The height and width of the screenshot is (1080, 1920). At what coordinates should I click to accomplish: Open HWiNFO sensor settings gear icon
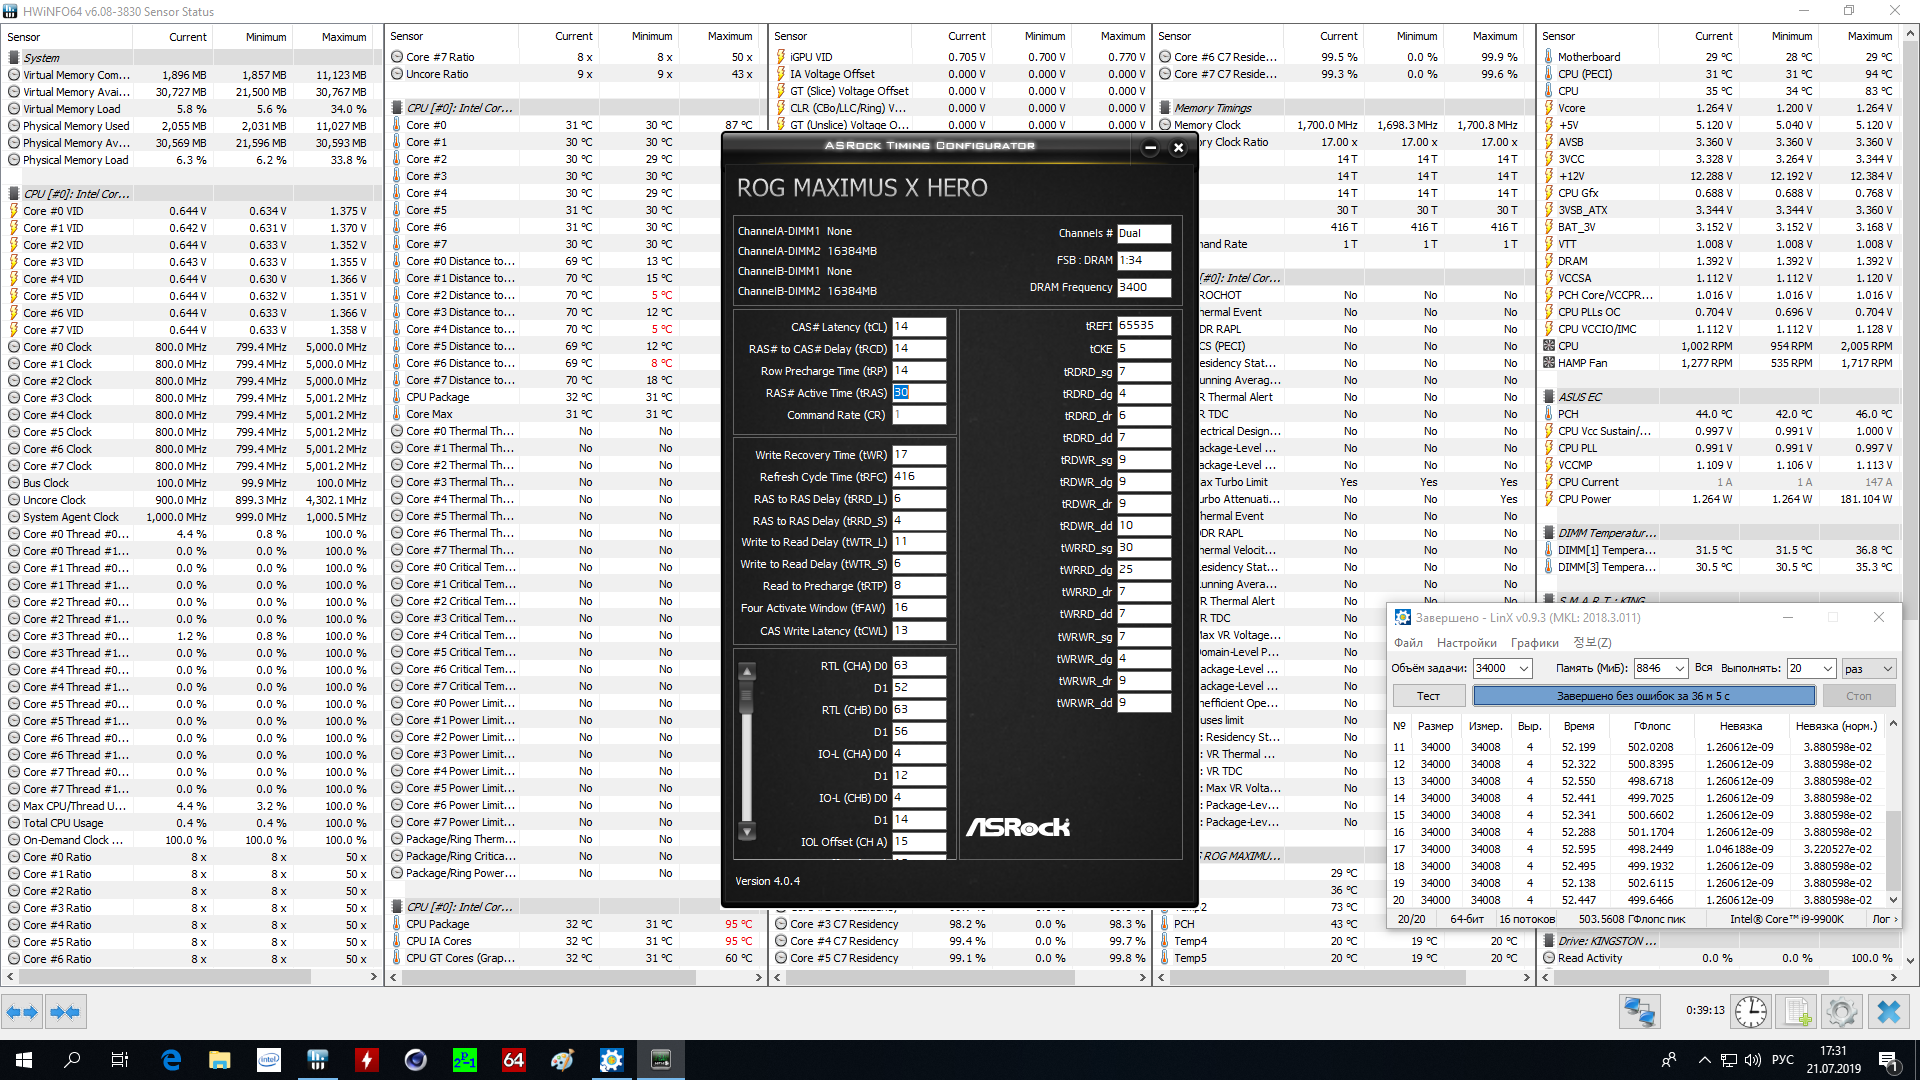[1842, 1012]
